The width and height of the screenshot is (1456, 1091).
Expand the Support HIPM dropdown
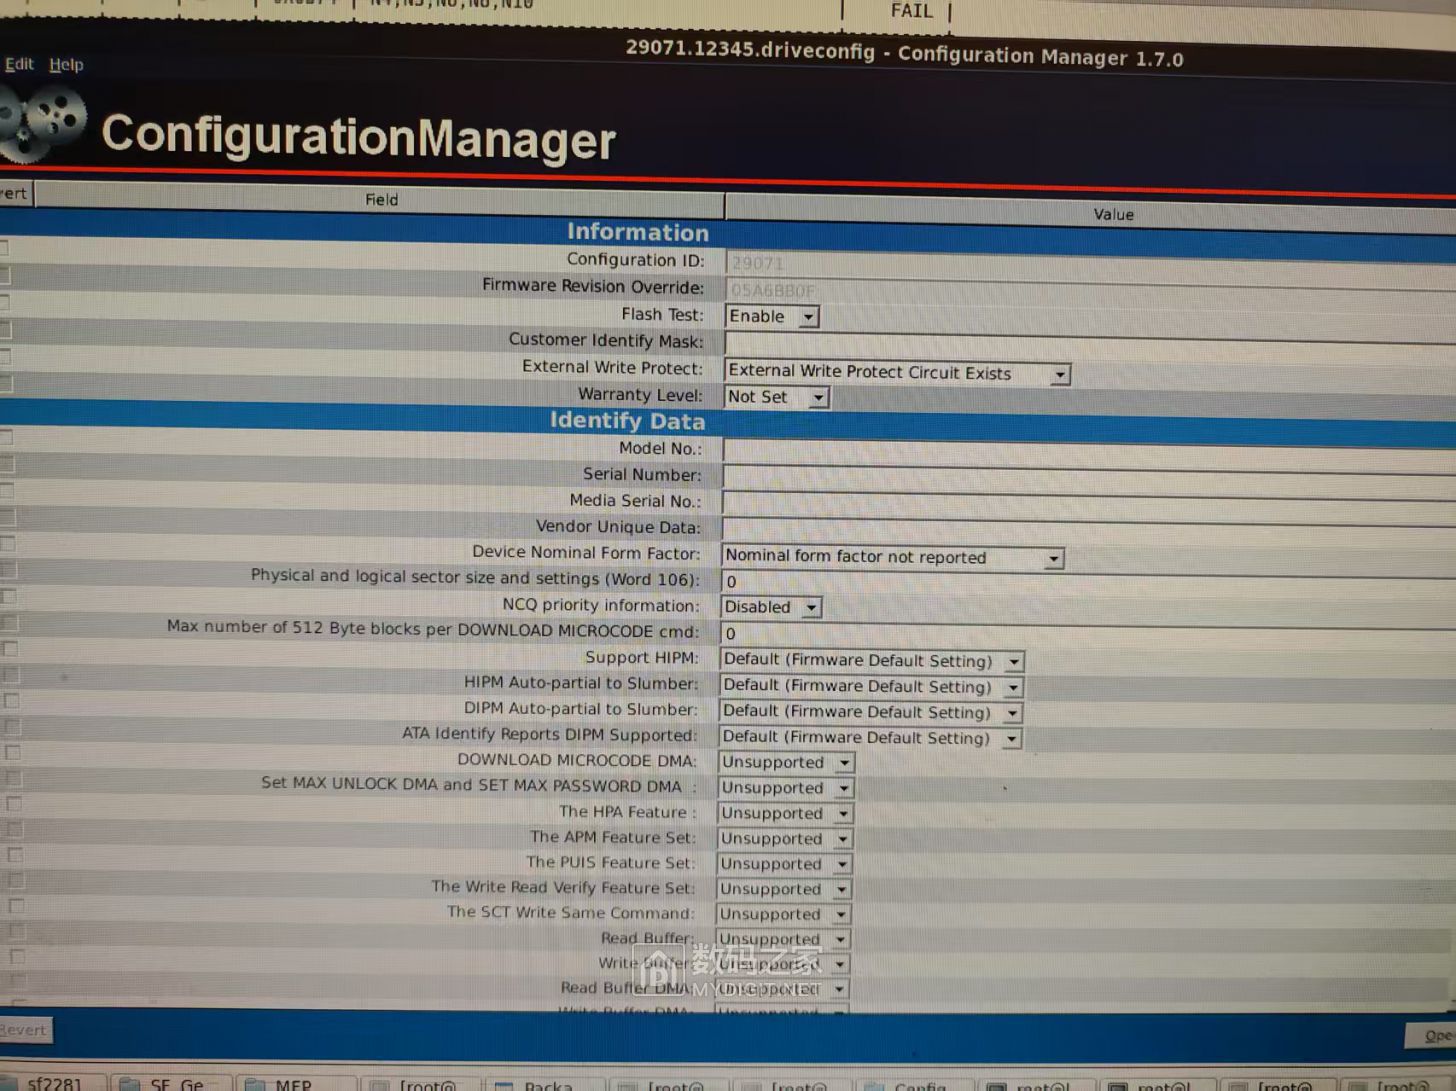tap(872, 661)
